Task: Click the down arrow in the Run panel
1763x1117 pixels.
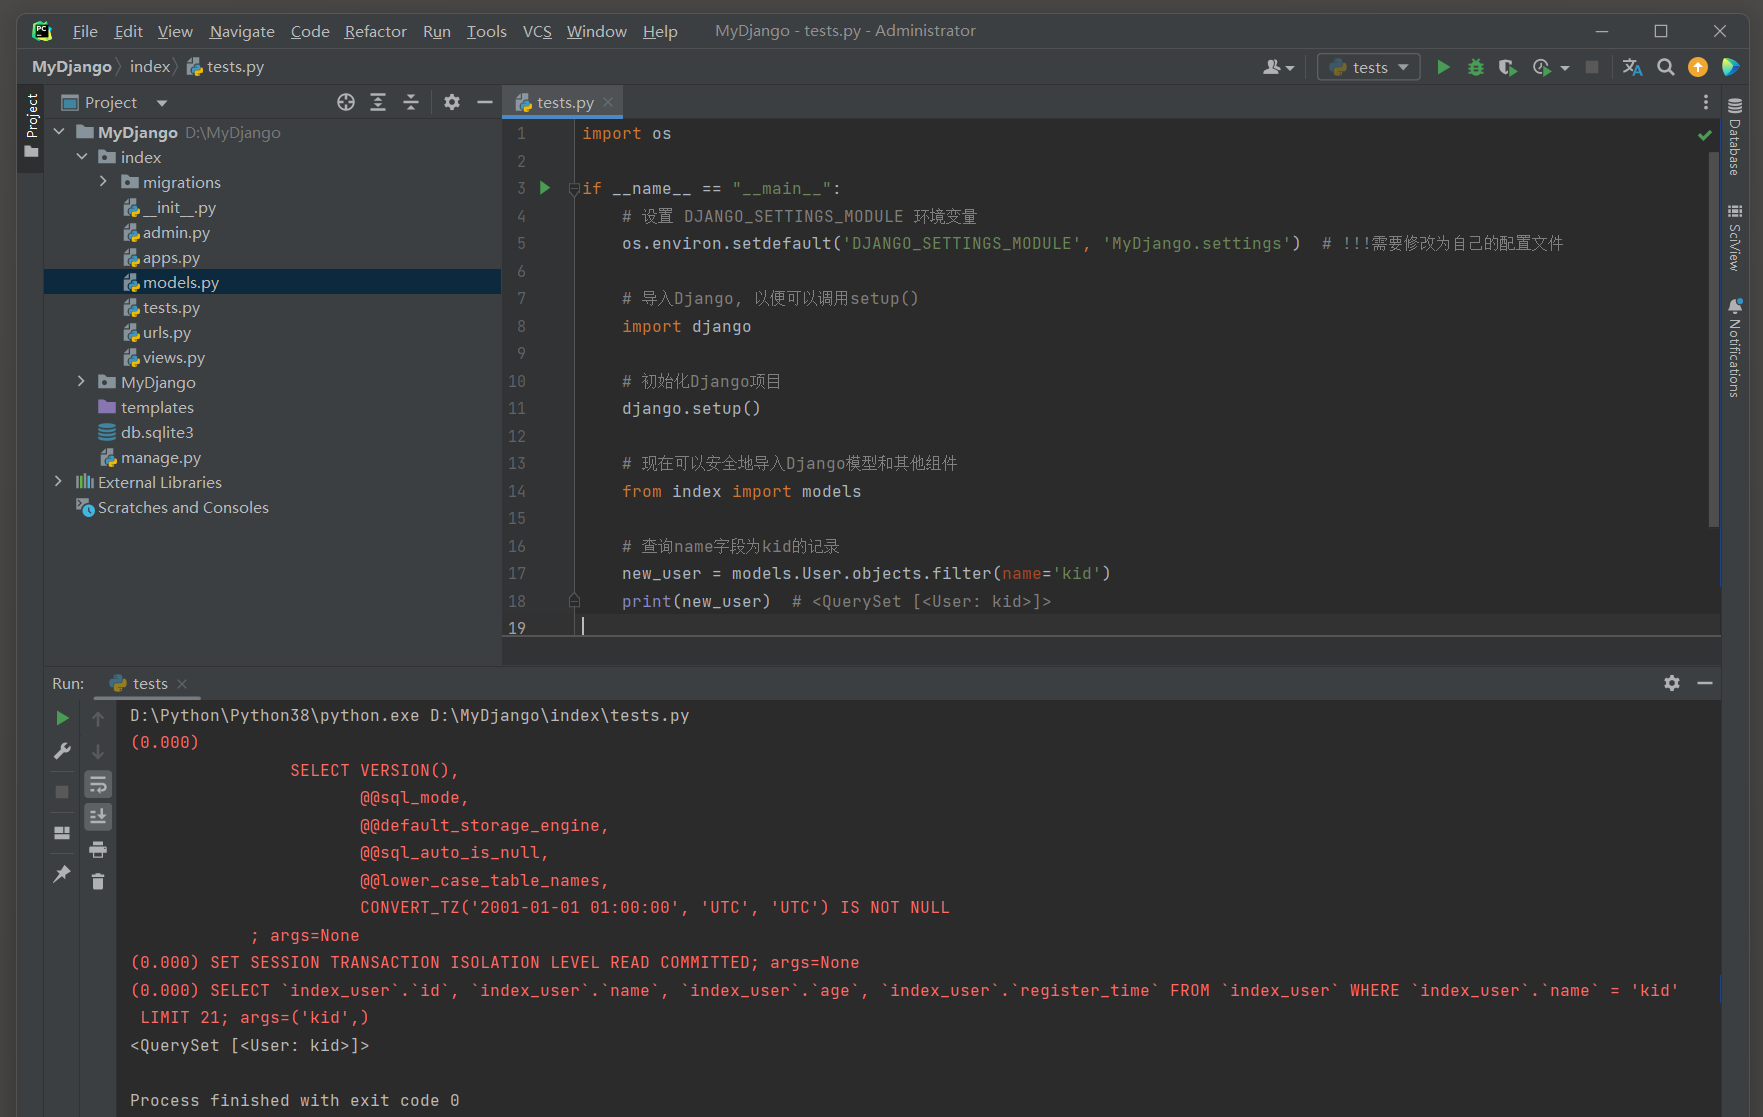Action: [x=98, y=751]
